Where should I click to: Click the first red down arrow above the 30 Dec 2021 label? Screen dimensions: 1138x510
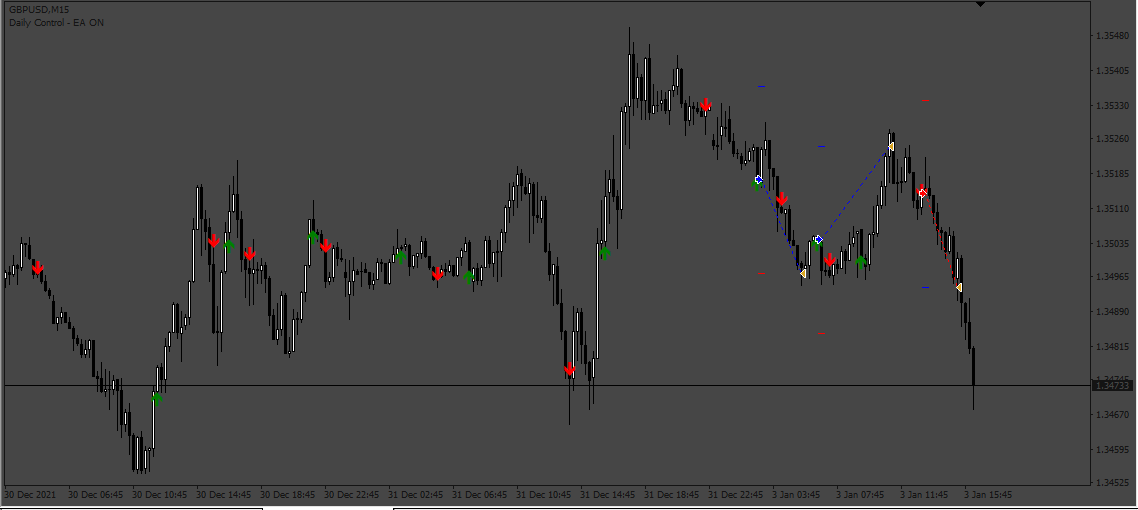[38, 268]
